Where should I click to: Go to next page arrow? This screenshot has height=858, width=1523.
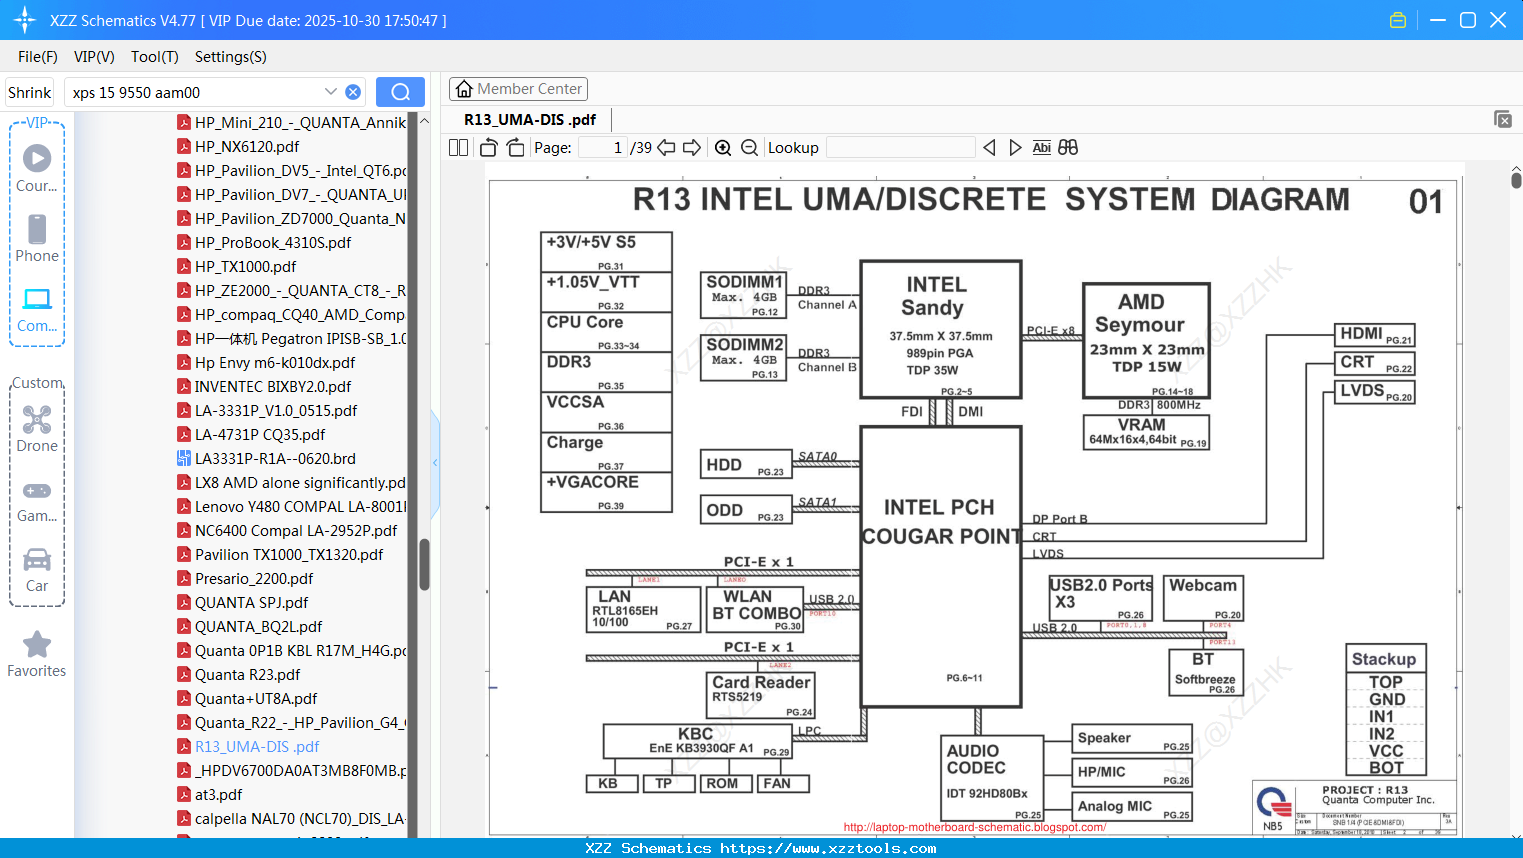coord(692,147)
